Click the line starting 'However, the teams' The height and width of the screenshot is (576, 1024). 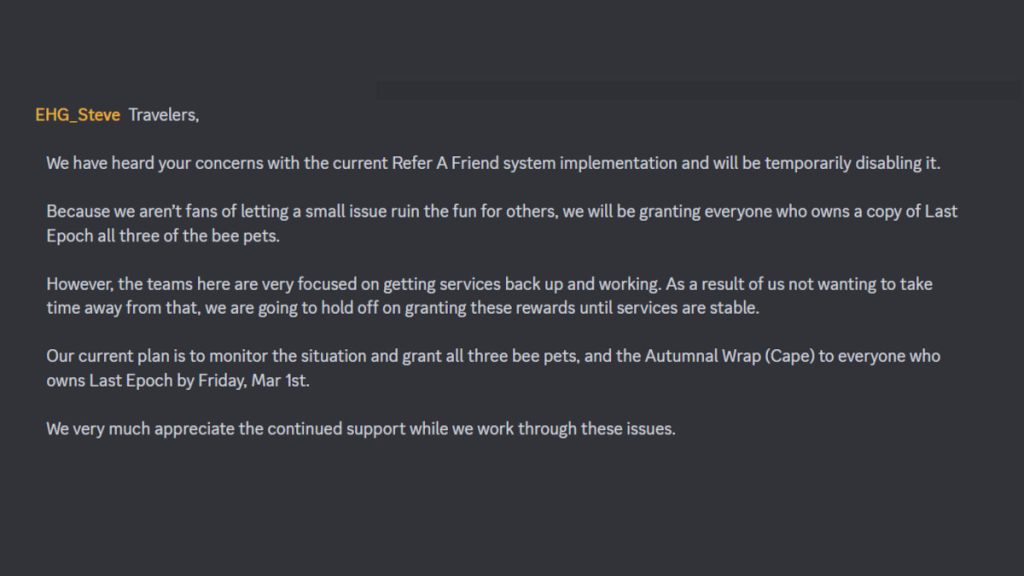click(x=489, y=284)
